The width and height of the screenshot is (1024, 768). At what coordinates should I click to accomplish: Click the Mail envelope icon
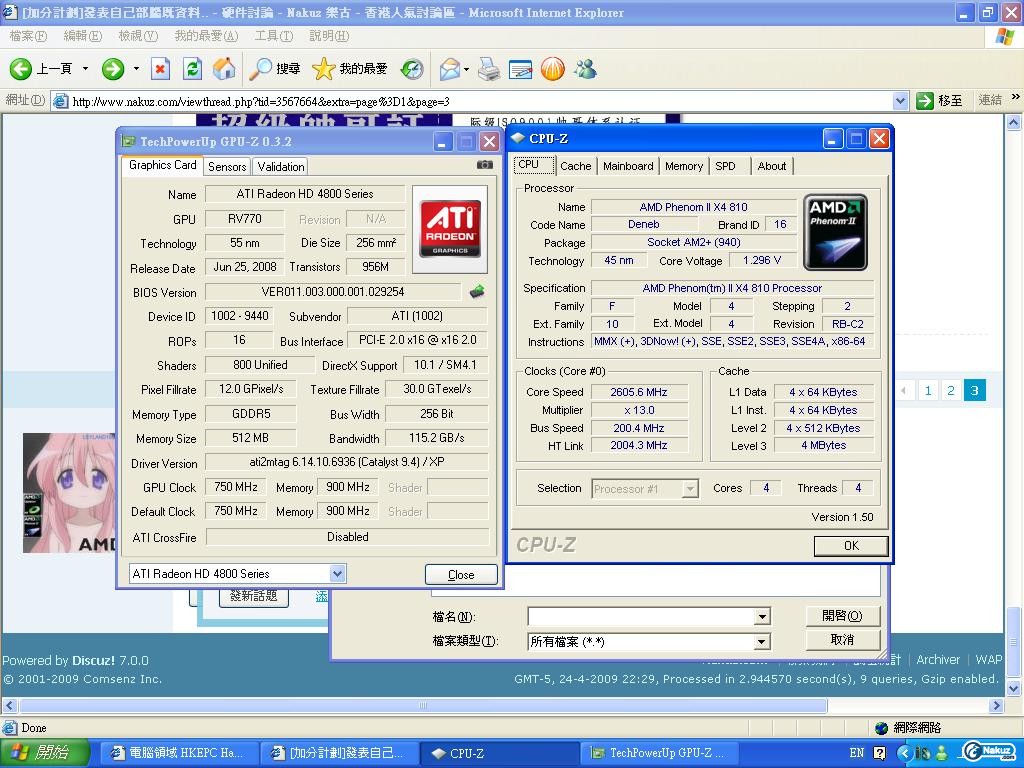click(449, 69)
